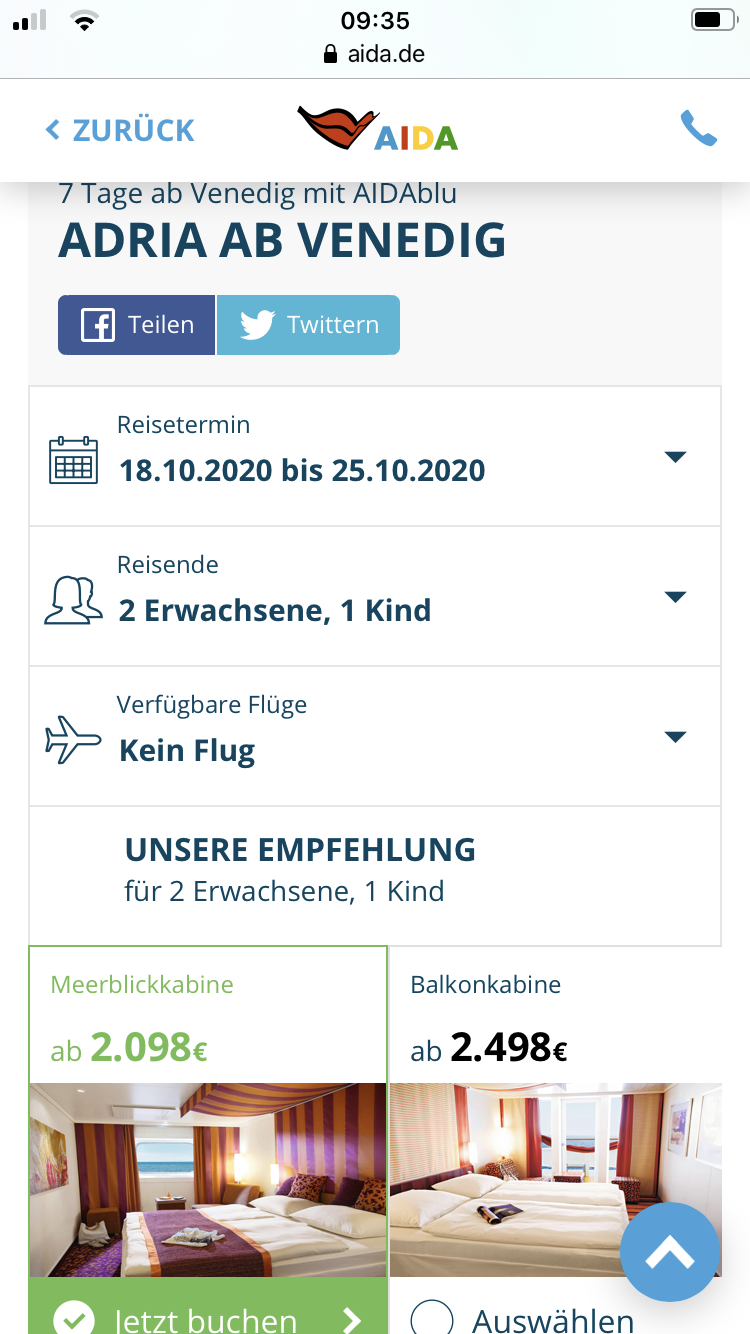
Task: Tap the phone call icon
Action: pyautogui.click(x=698, y=129)
